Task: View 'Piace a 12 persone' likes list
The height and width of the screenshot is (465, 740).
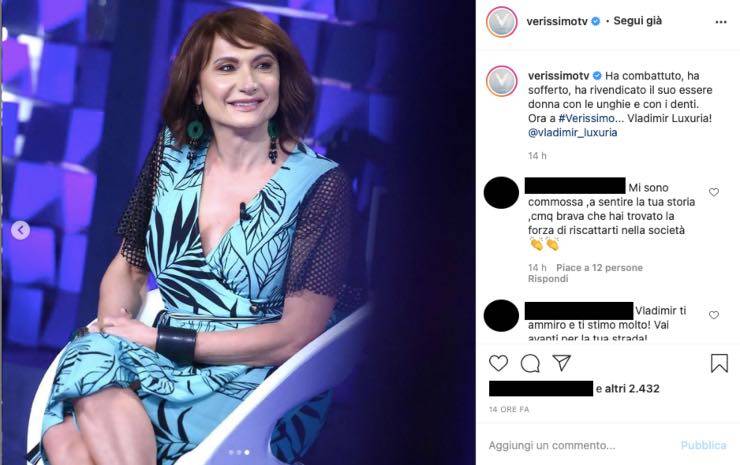Action: 599,268
